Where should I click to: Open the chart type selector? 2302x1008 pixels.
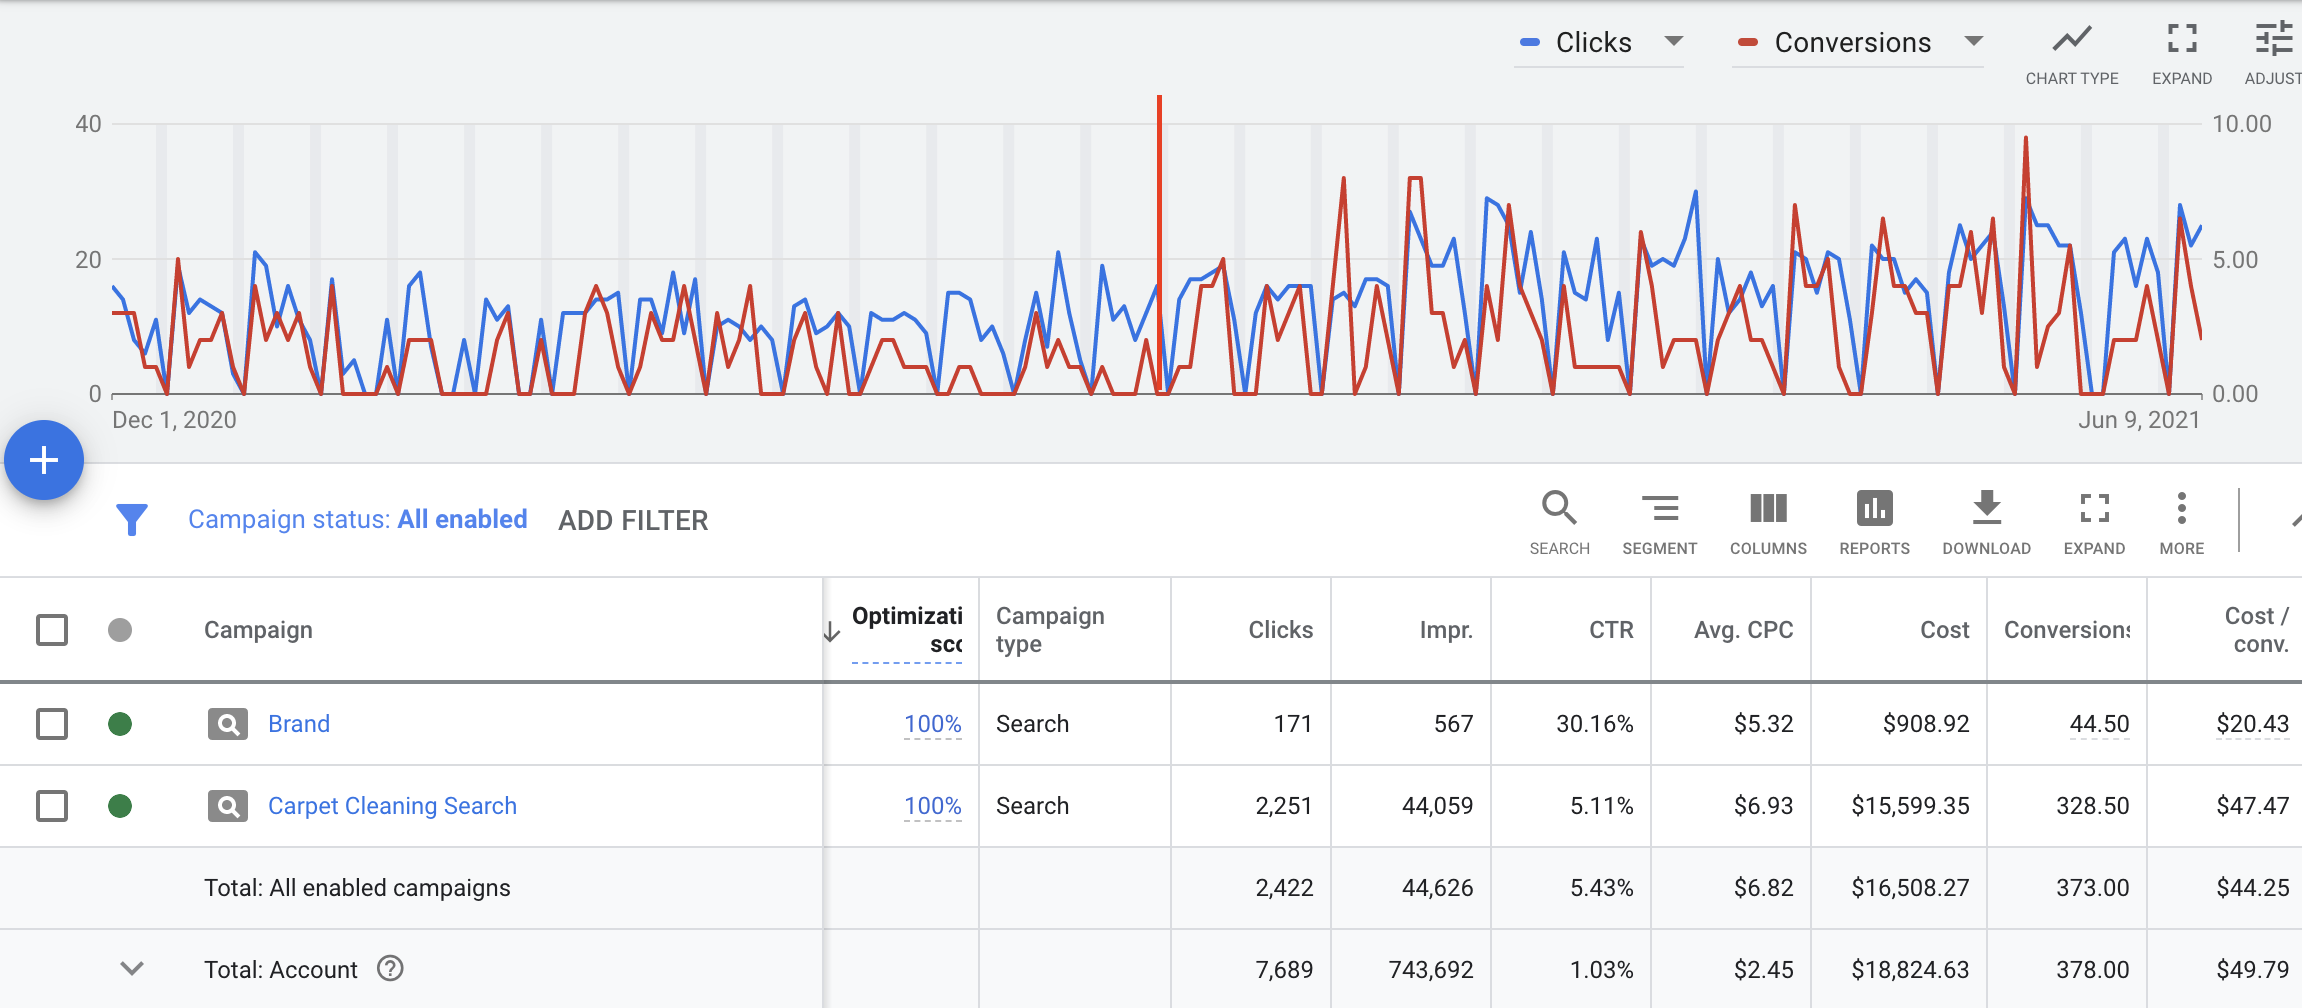click(x=2071, y=53)
